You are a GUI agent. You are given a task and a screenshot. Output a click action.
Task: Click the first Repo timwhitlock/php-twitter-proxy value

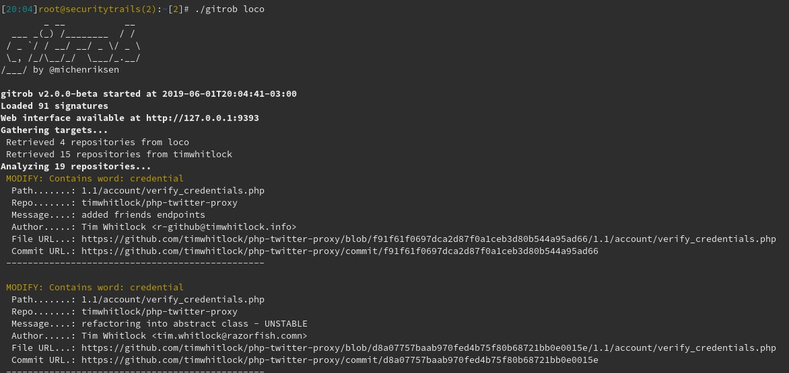(x=159, y=203)
